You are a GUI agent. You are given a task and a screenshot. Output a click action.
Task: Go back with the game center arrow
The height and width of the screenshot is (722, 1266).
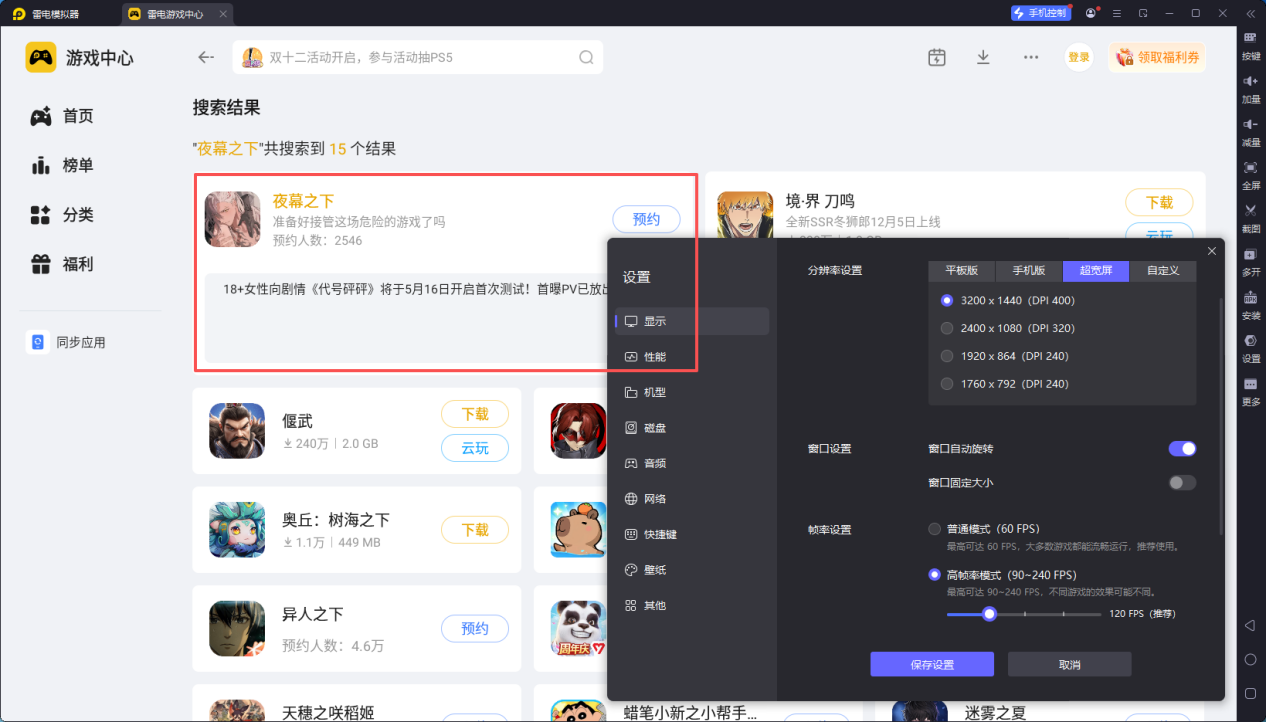click(206, 57)
